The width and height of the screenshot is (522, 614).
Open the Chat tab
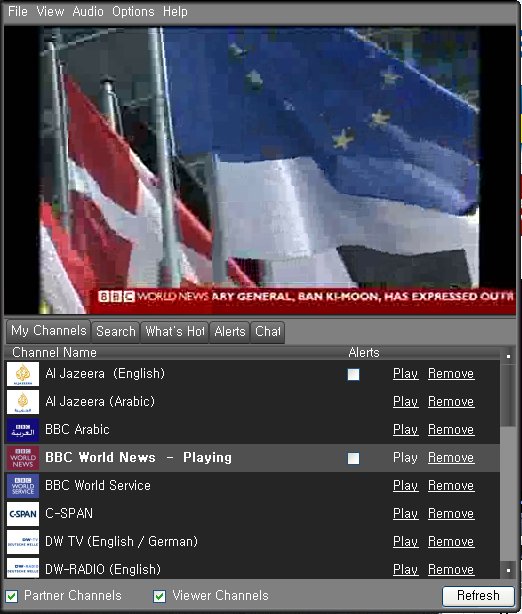coord(267,332)
